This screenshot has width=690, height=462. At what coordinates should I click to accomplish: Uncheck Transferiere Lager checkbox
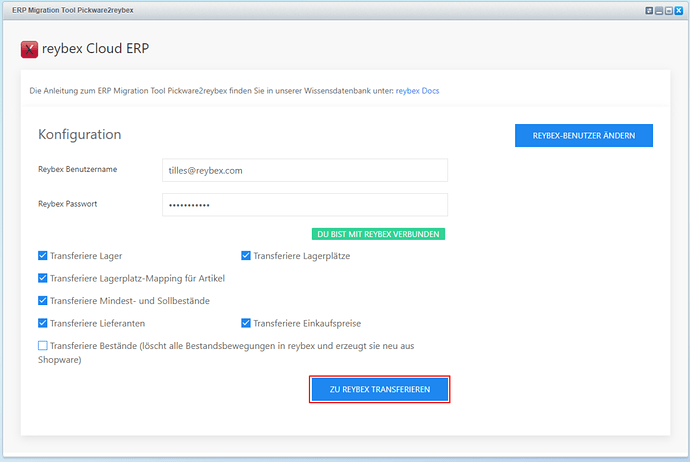click(43, 256)
